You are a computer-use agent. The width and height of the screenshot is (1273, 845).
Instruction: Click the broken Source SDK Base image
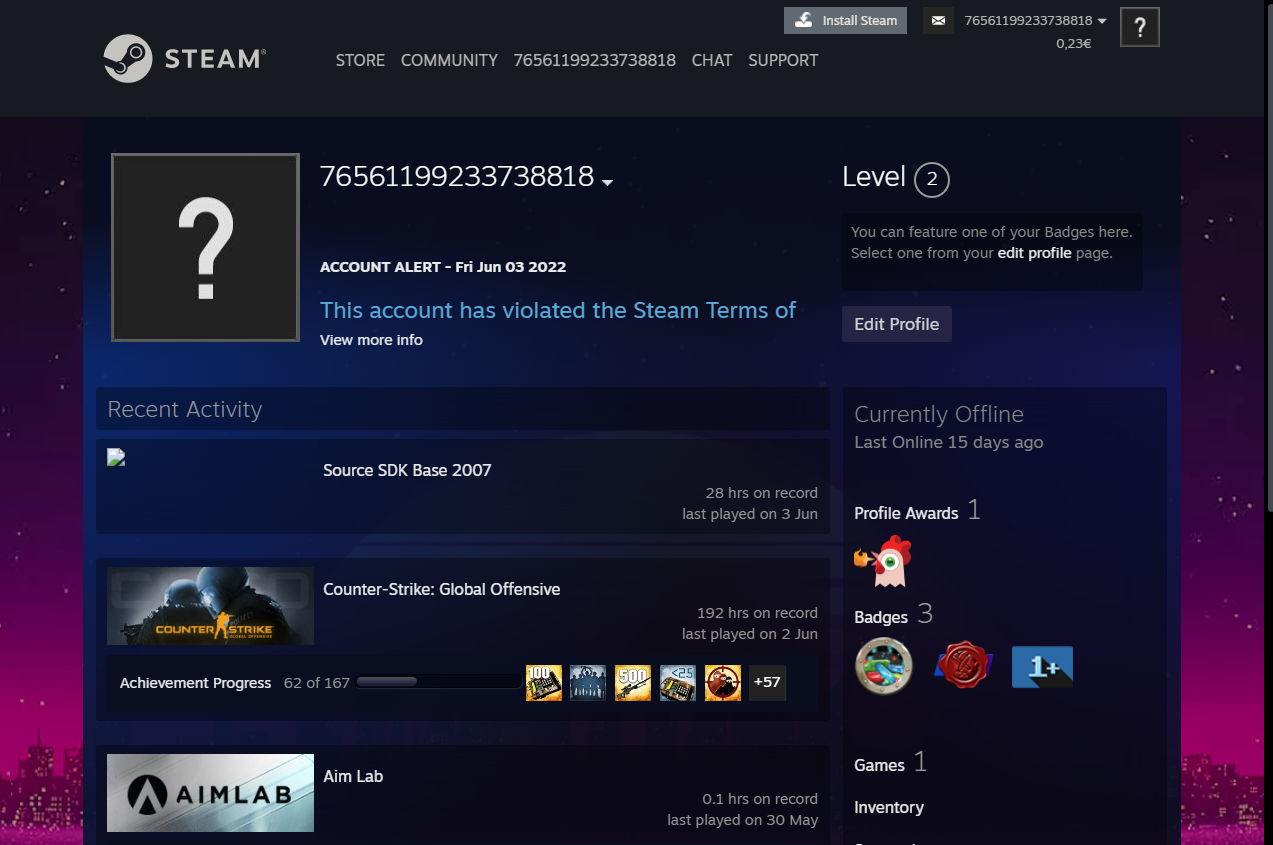(116, 458)
